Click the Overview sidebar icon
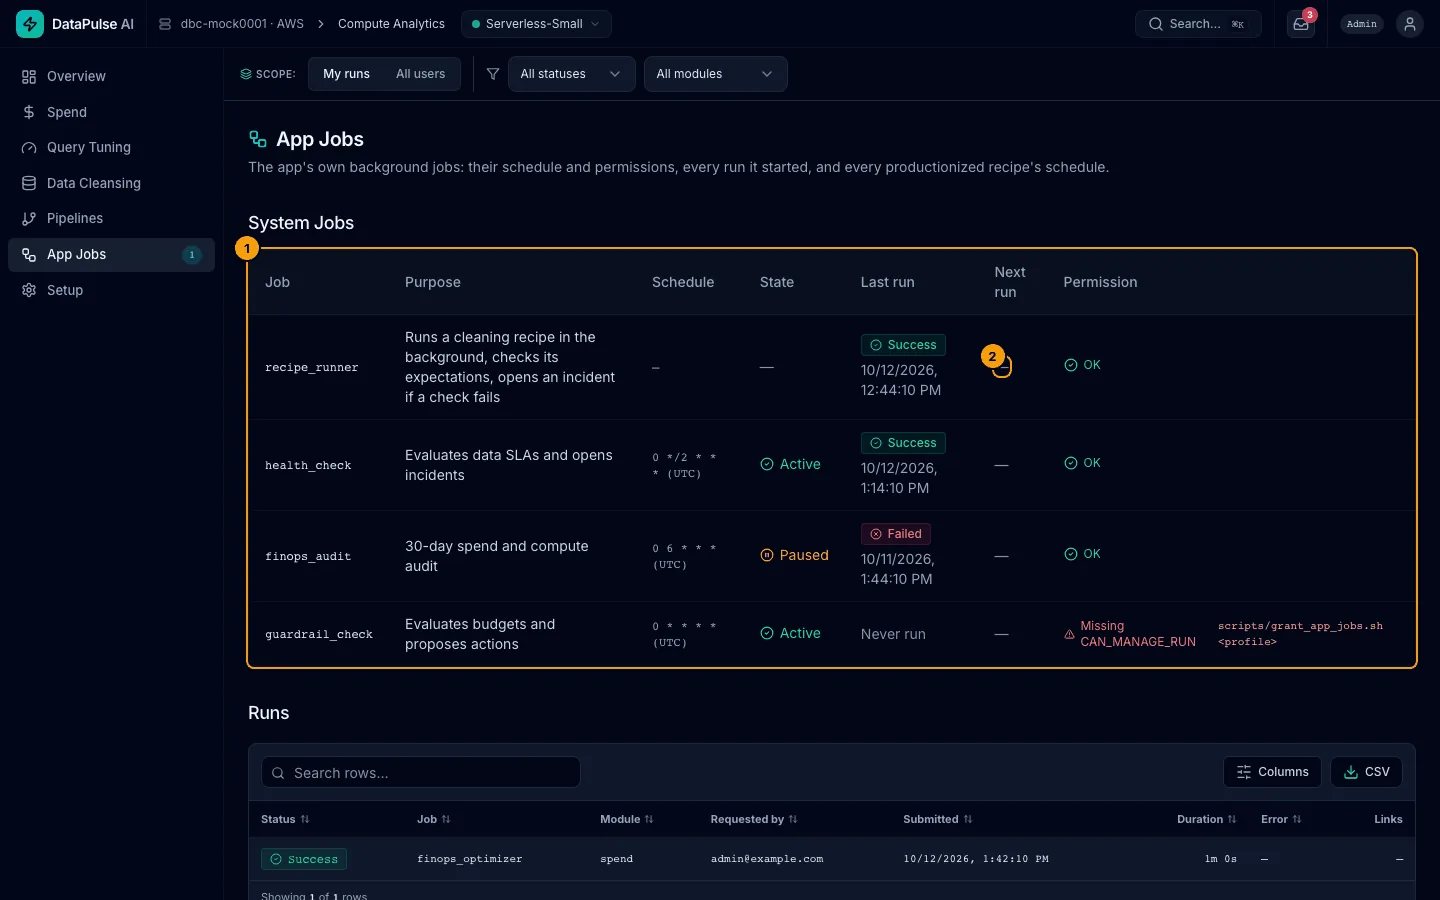This screenshot has height=900, width=1440. pos(29,77)
